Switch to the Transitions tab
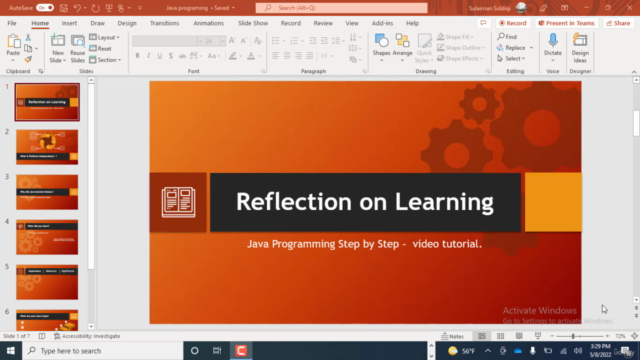 coord(164,23)
